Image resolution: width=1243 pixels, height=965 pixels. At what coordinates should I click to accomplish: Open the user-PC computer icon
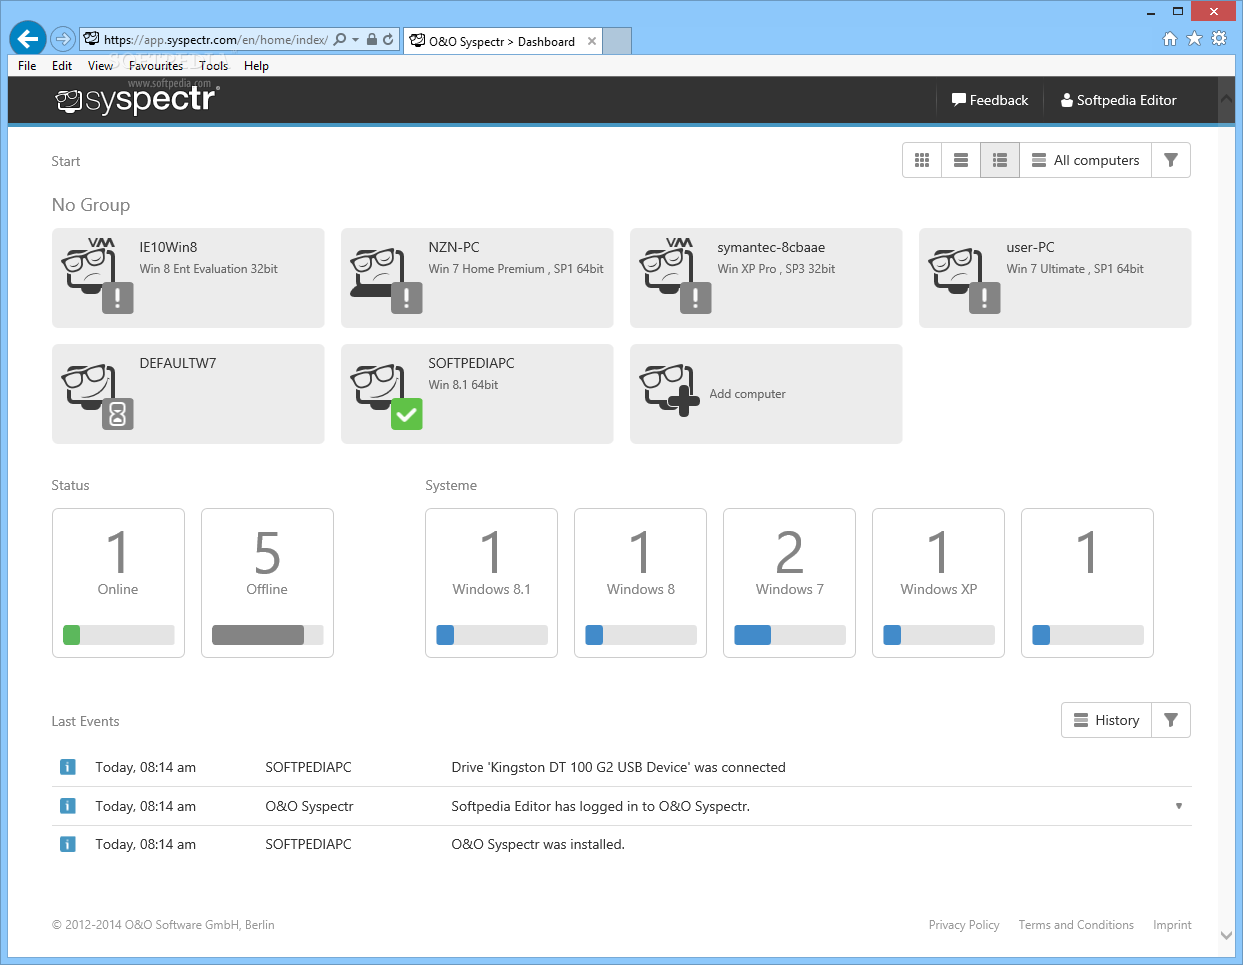click(x=964, y=279)
